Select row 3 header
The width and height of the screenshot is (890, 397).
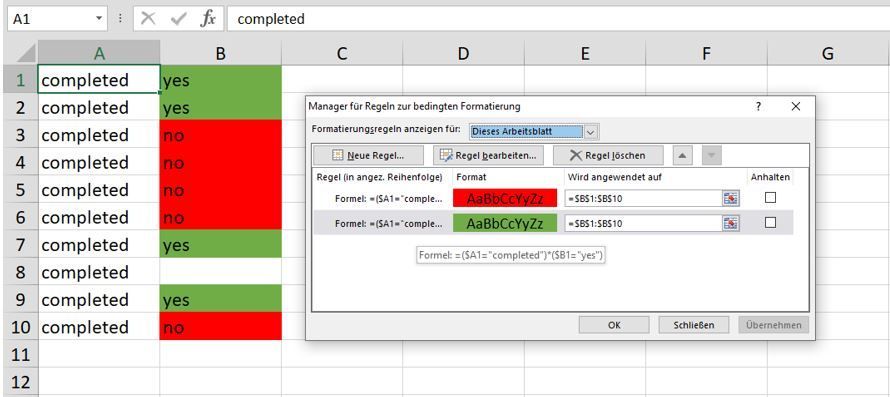pos(20,135)
